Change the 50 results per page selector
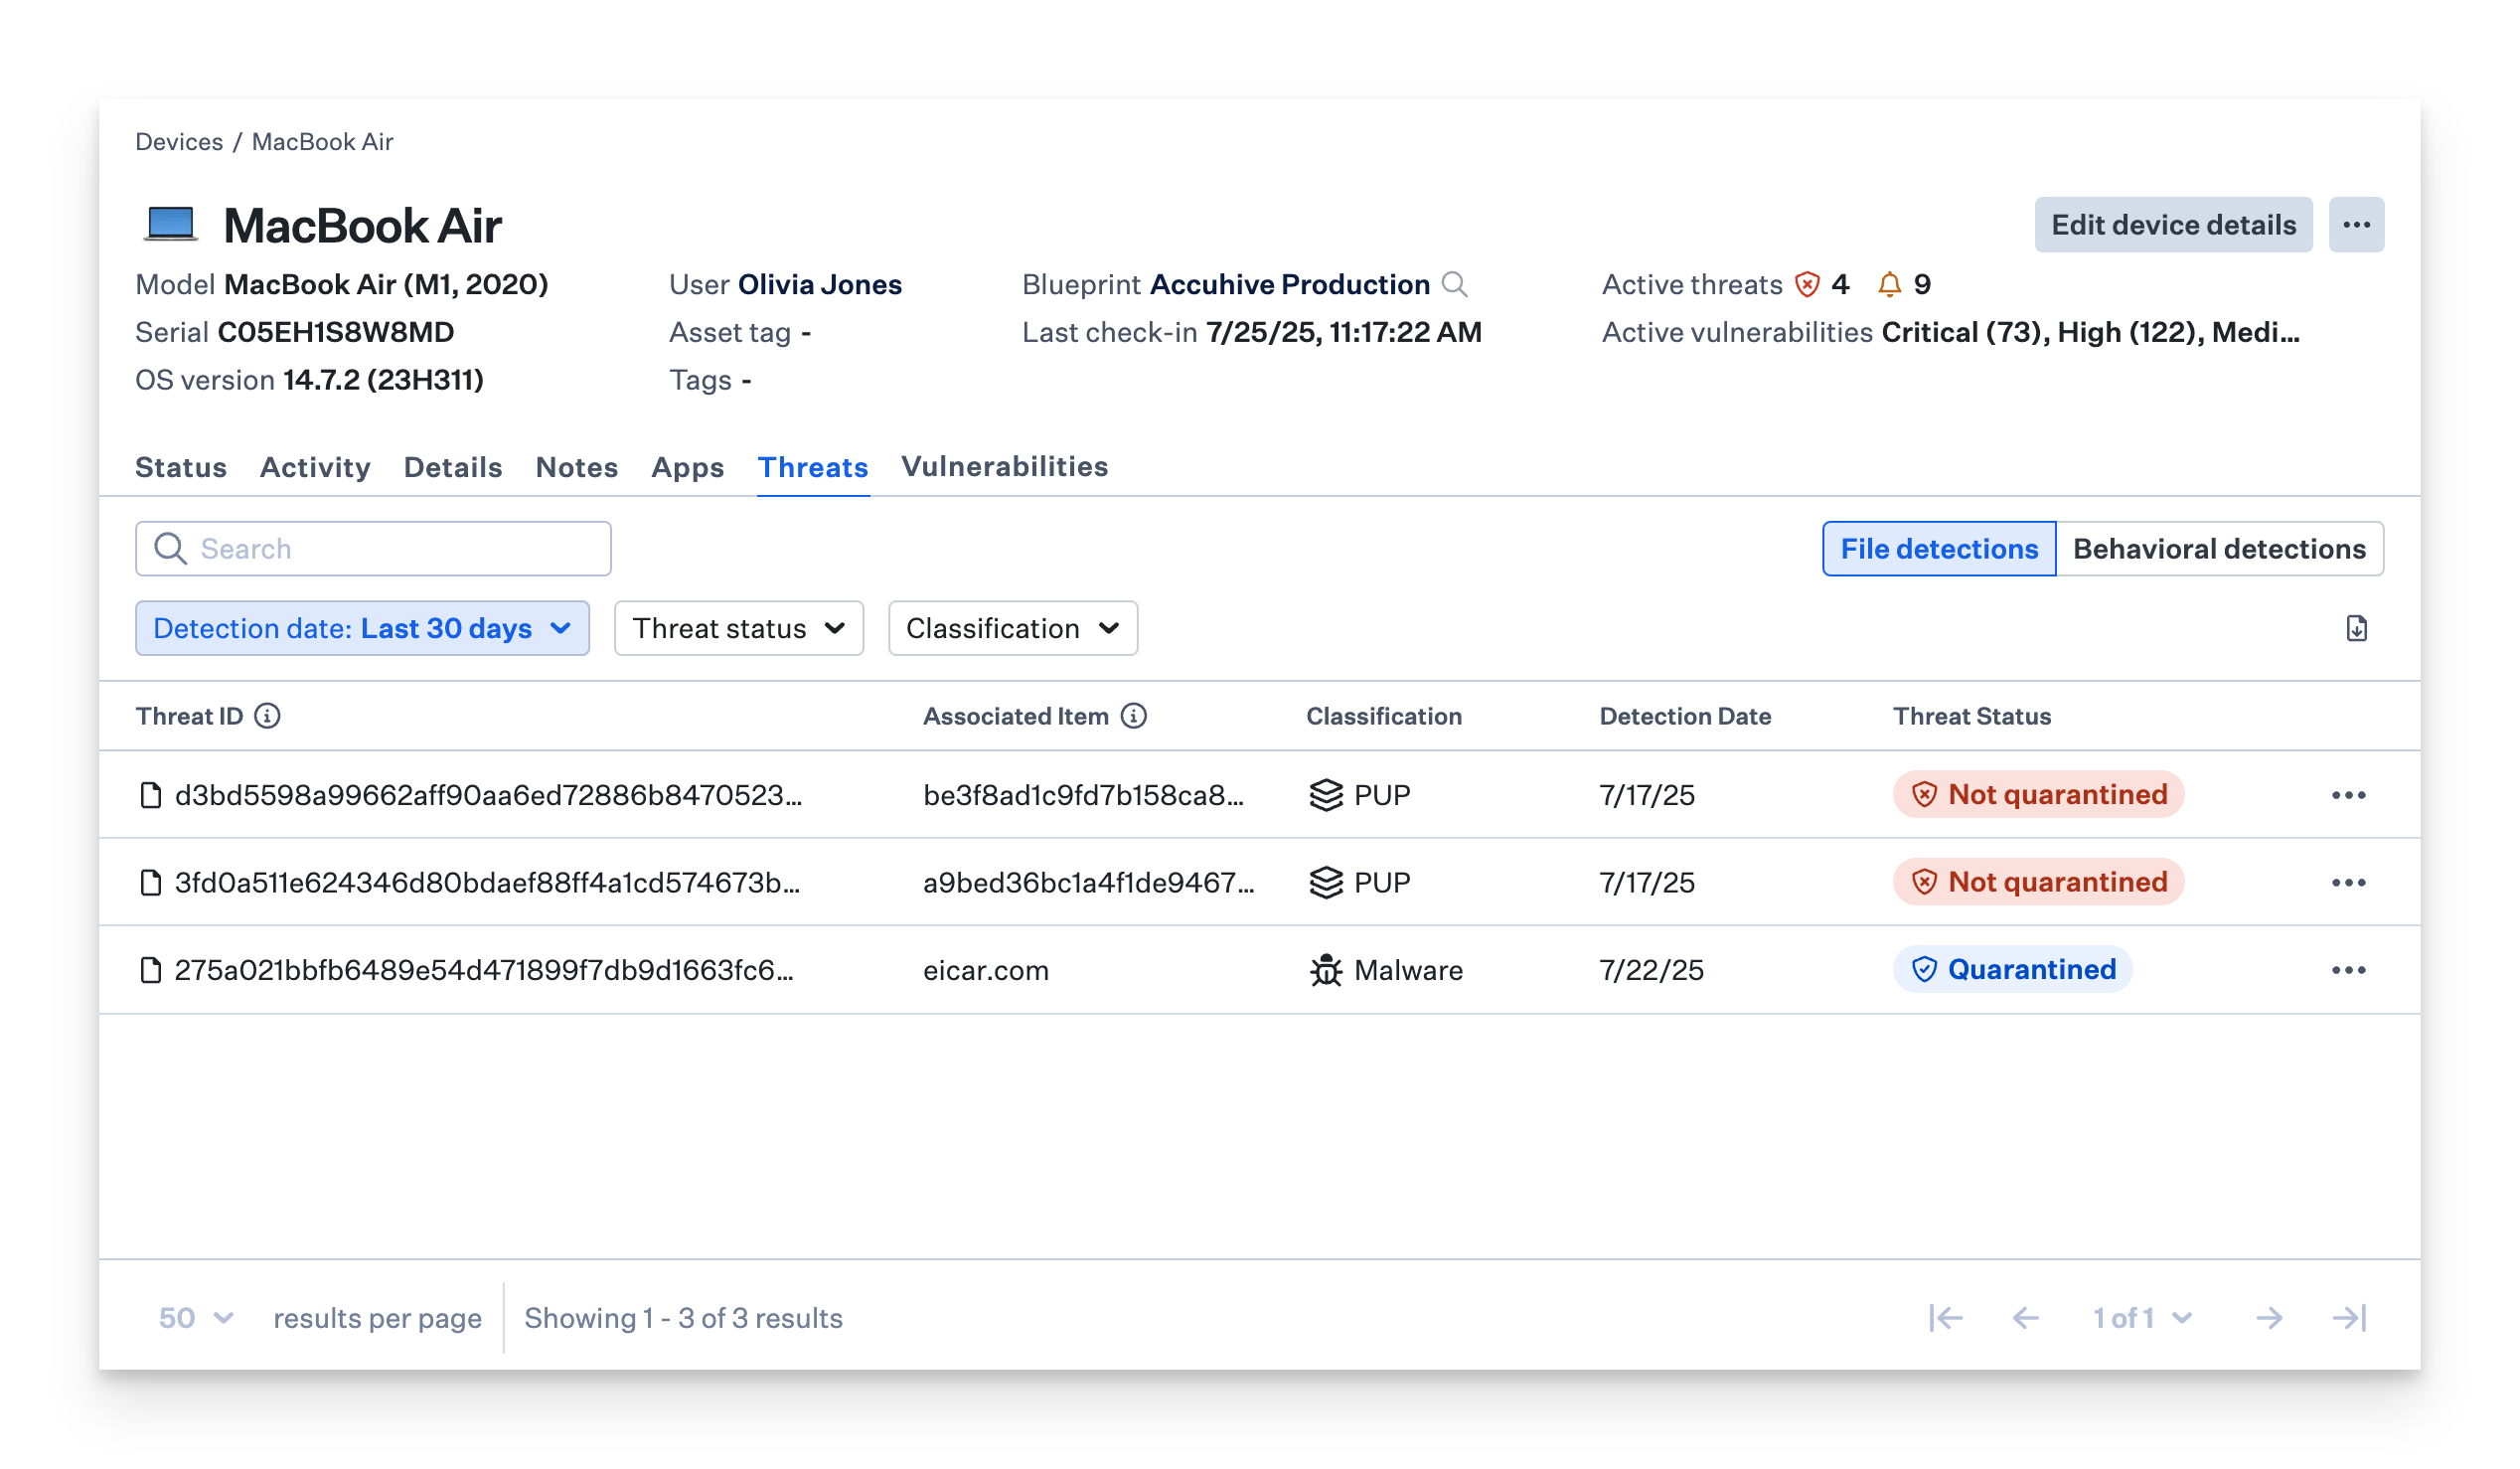This screenshot has width=2520, height=1469. [x=196, y=1318]
